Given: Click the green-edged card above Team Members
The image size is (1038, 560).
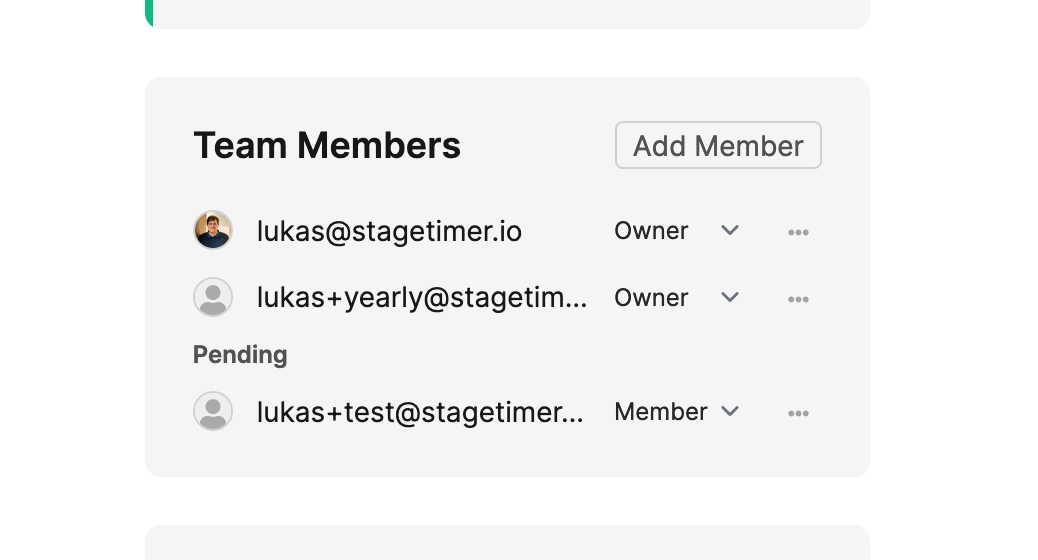Looking at the screenshot, I should click(x=507, y=12).
